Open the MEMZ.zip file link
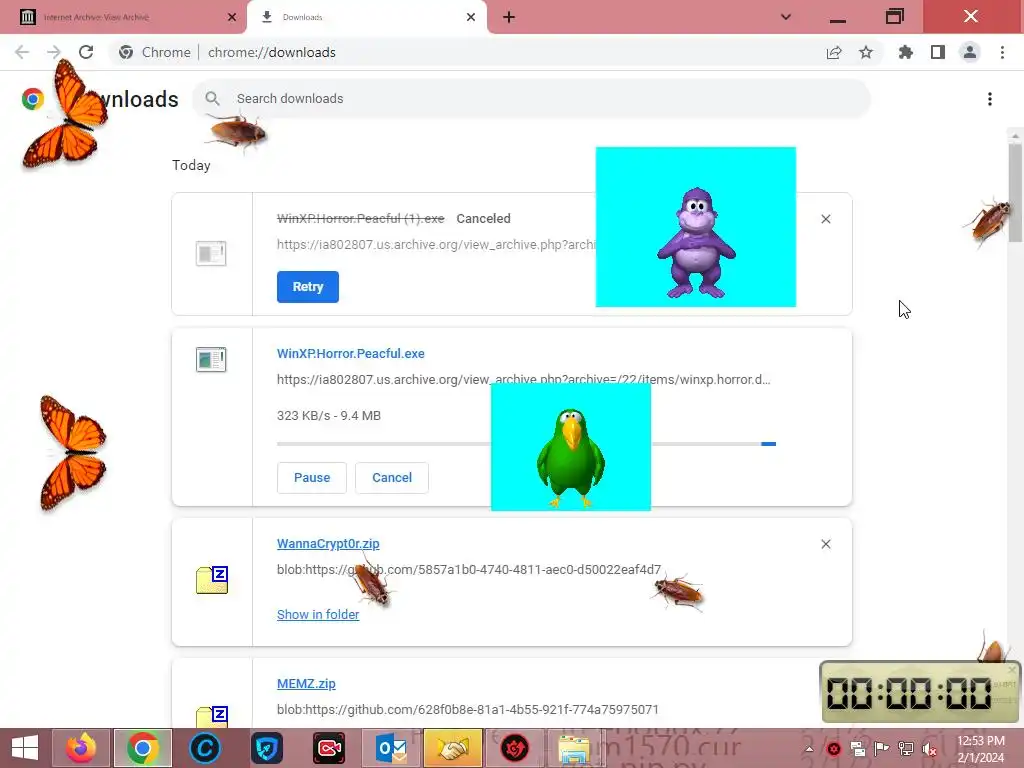Viewport: 1024px width, 768px height. (x=306, y=684)
